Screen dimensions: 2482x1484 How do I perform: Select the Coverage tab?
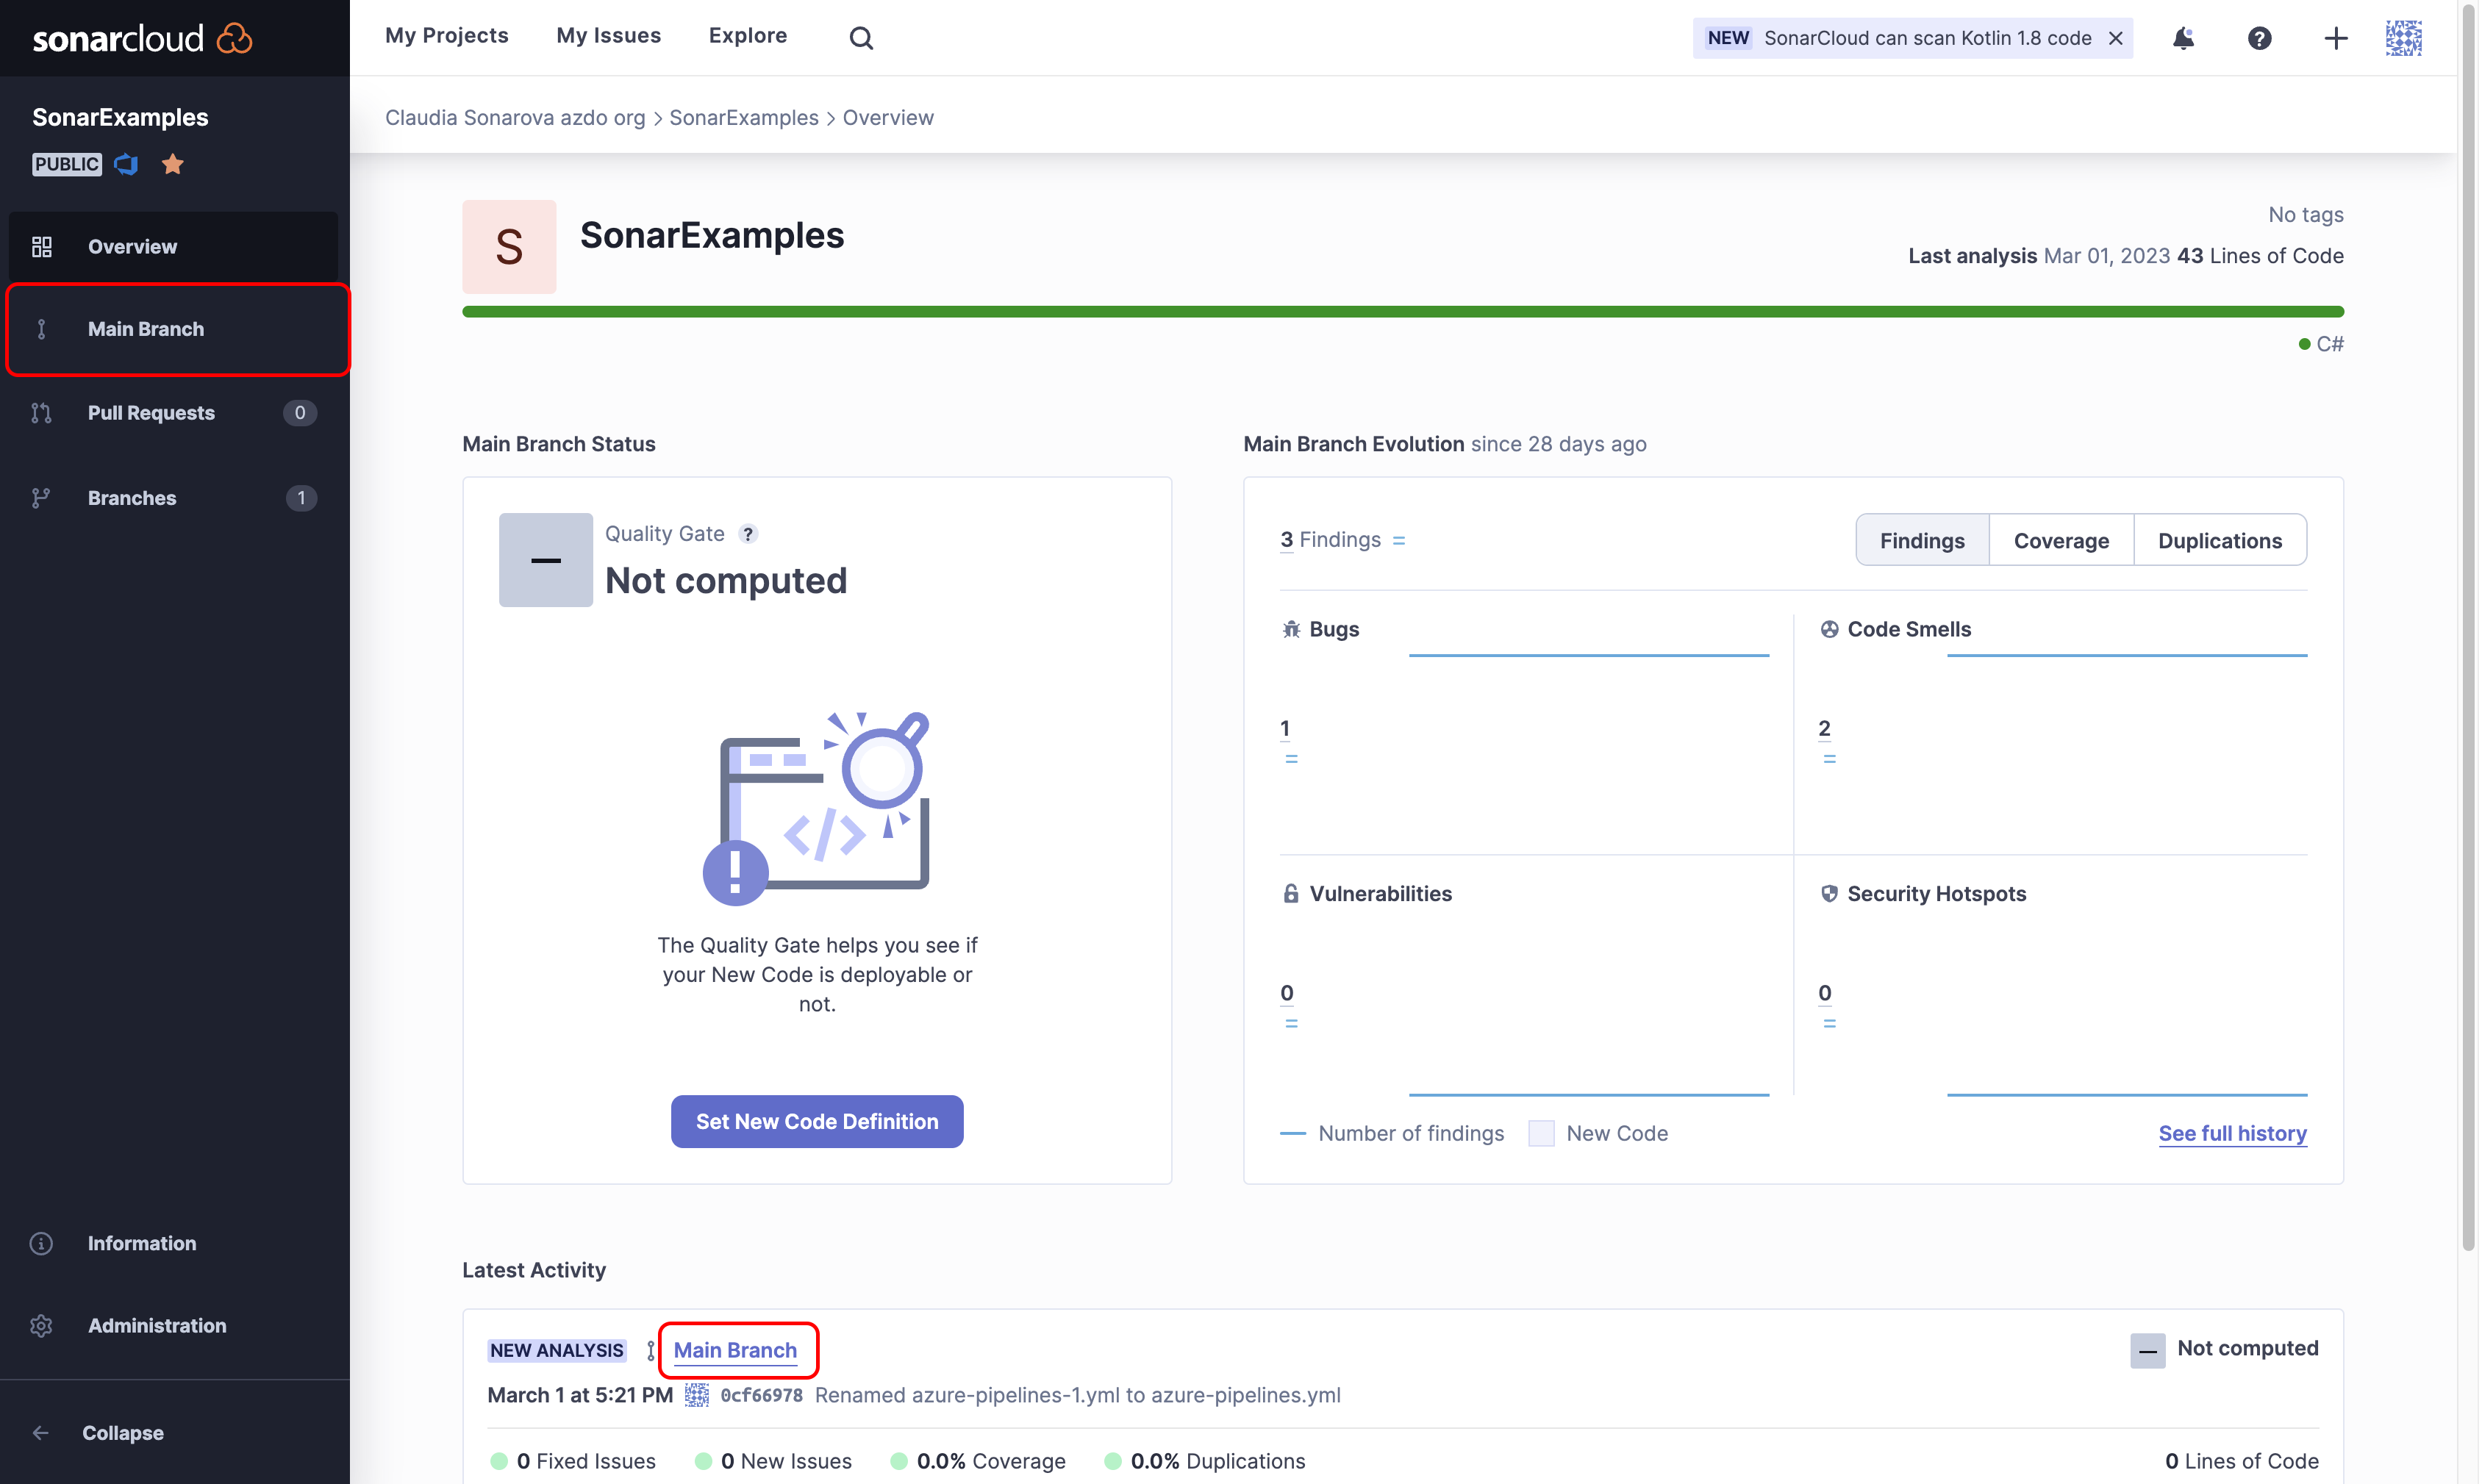coord(2061,541)
